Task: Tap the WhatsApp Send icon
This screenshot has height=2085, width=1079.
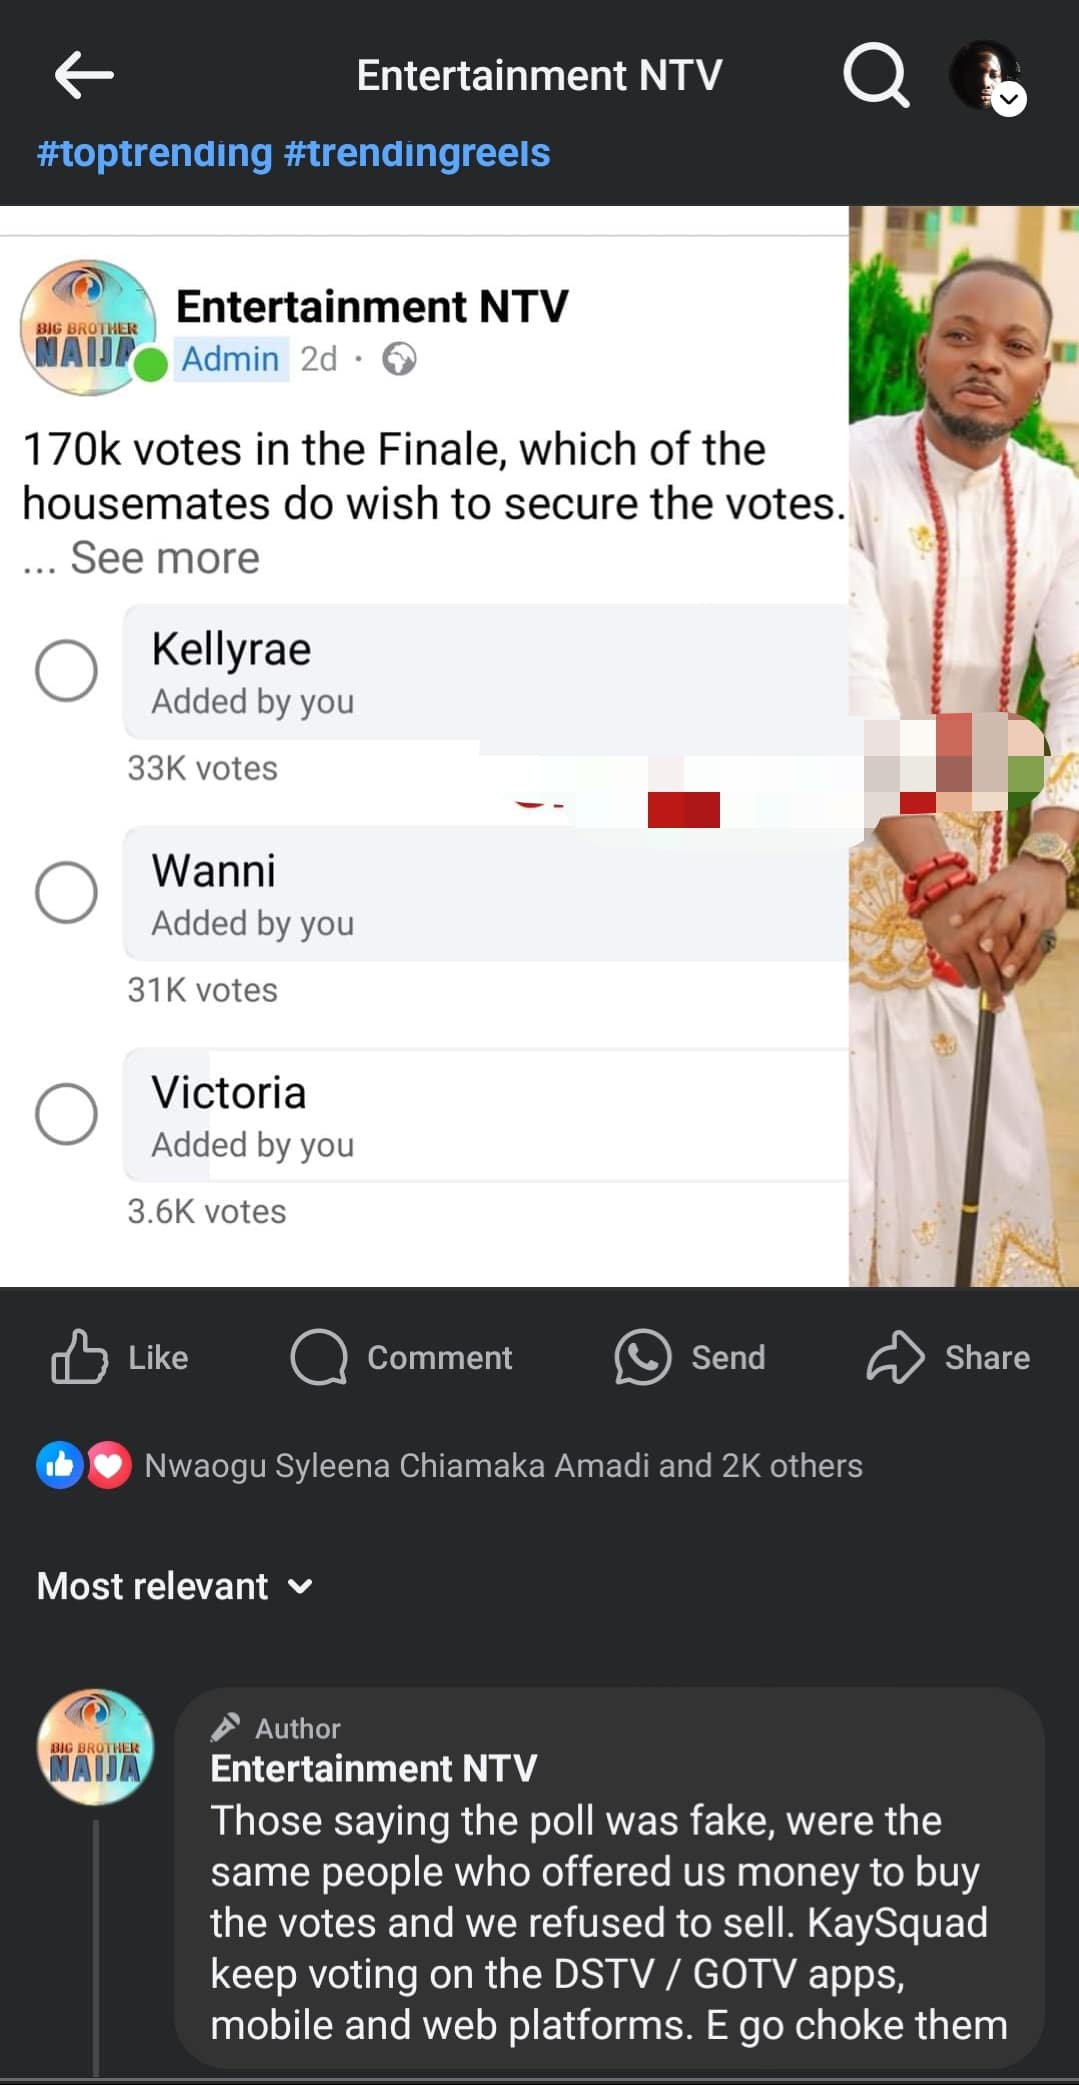Action: (642, 1357)
